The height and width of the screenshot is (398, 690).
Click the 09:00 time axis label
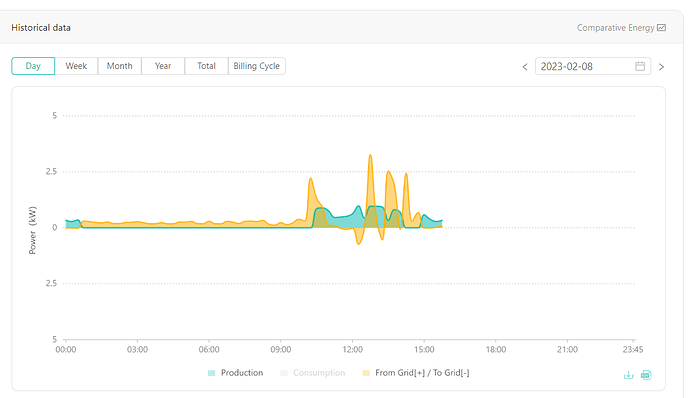[281, 350]
